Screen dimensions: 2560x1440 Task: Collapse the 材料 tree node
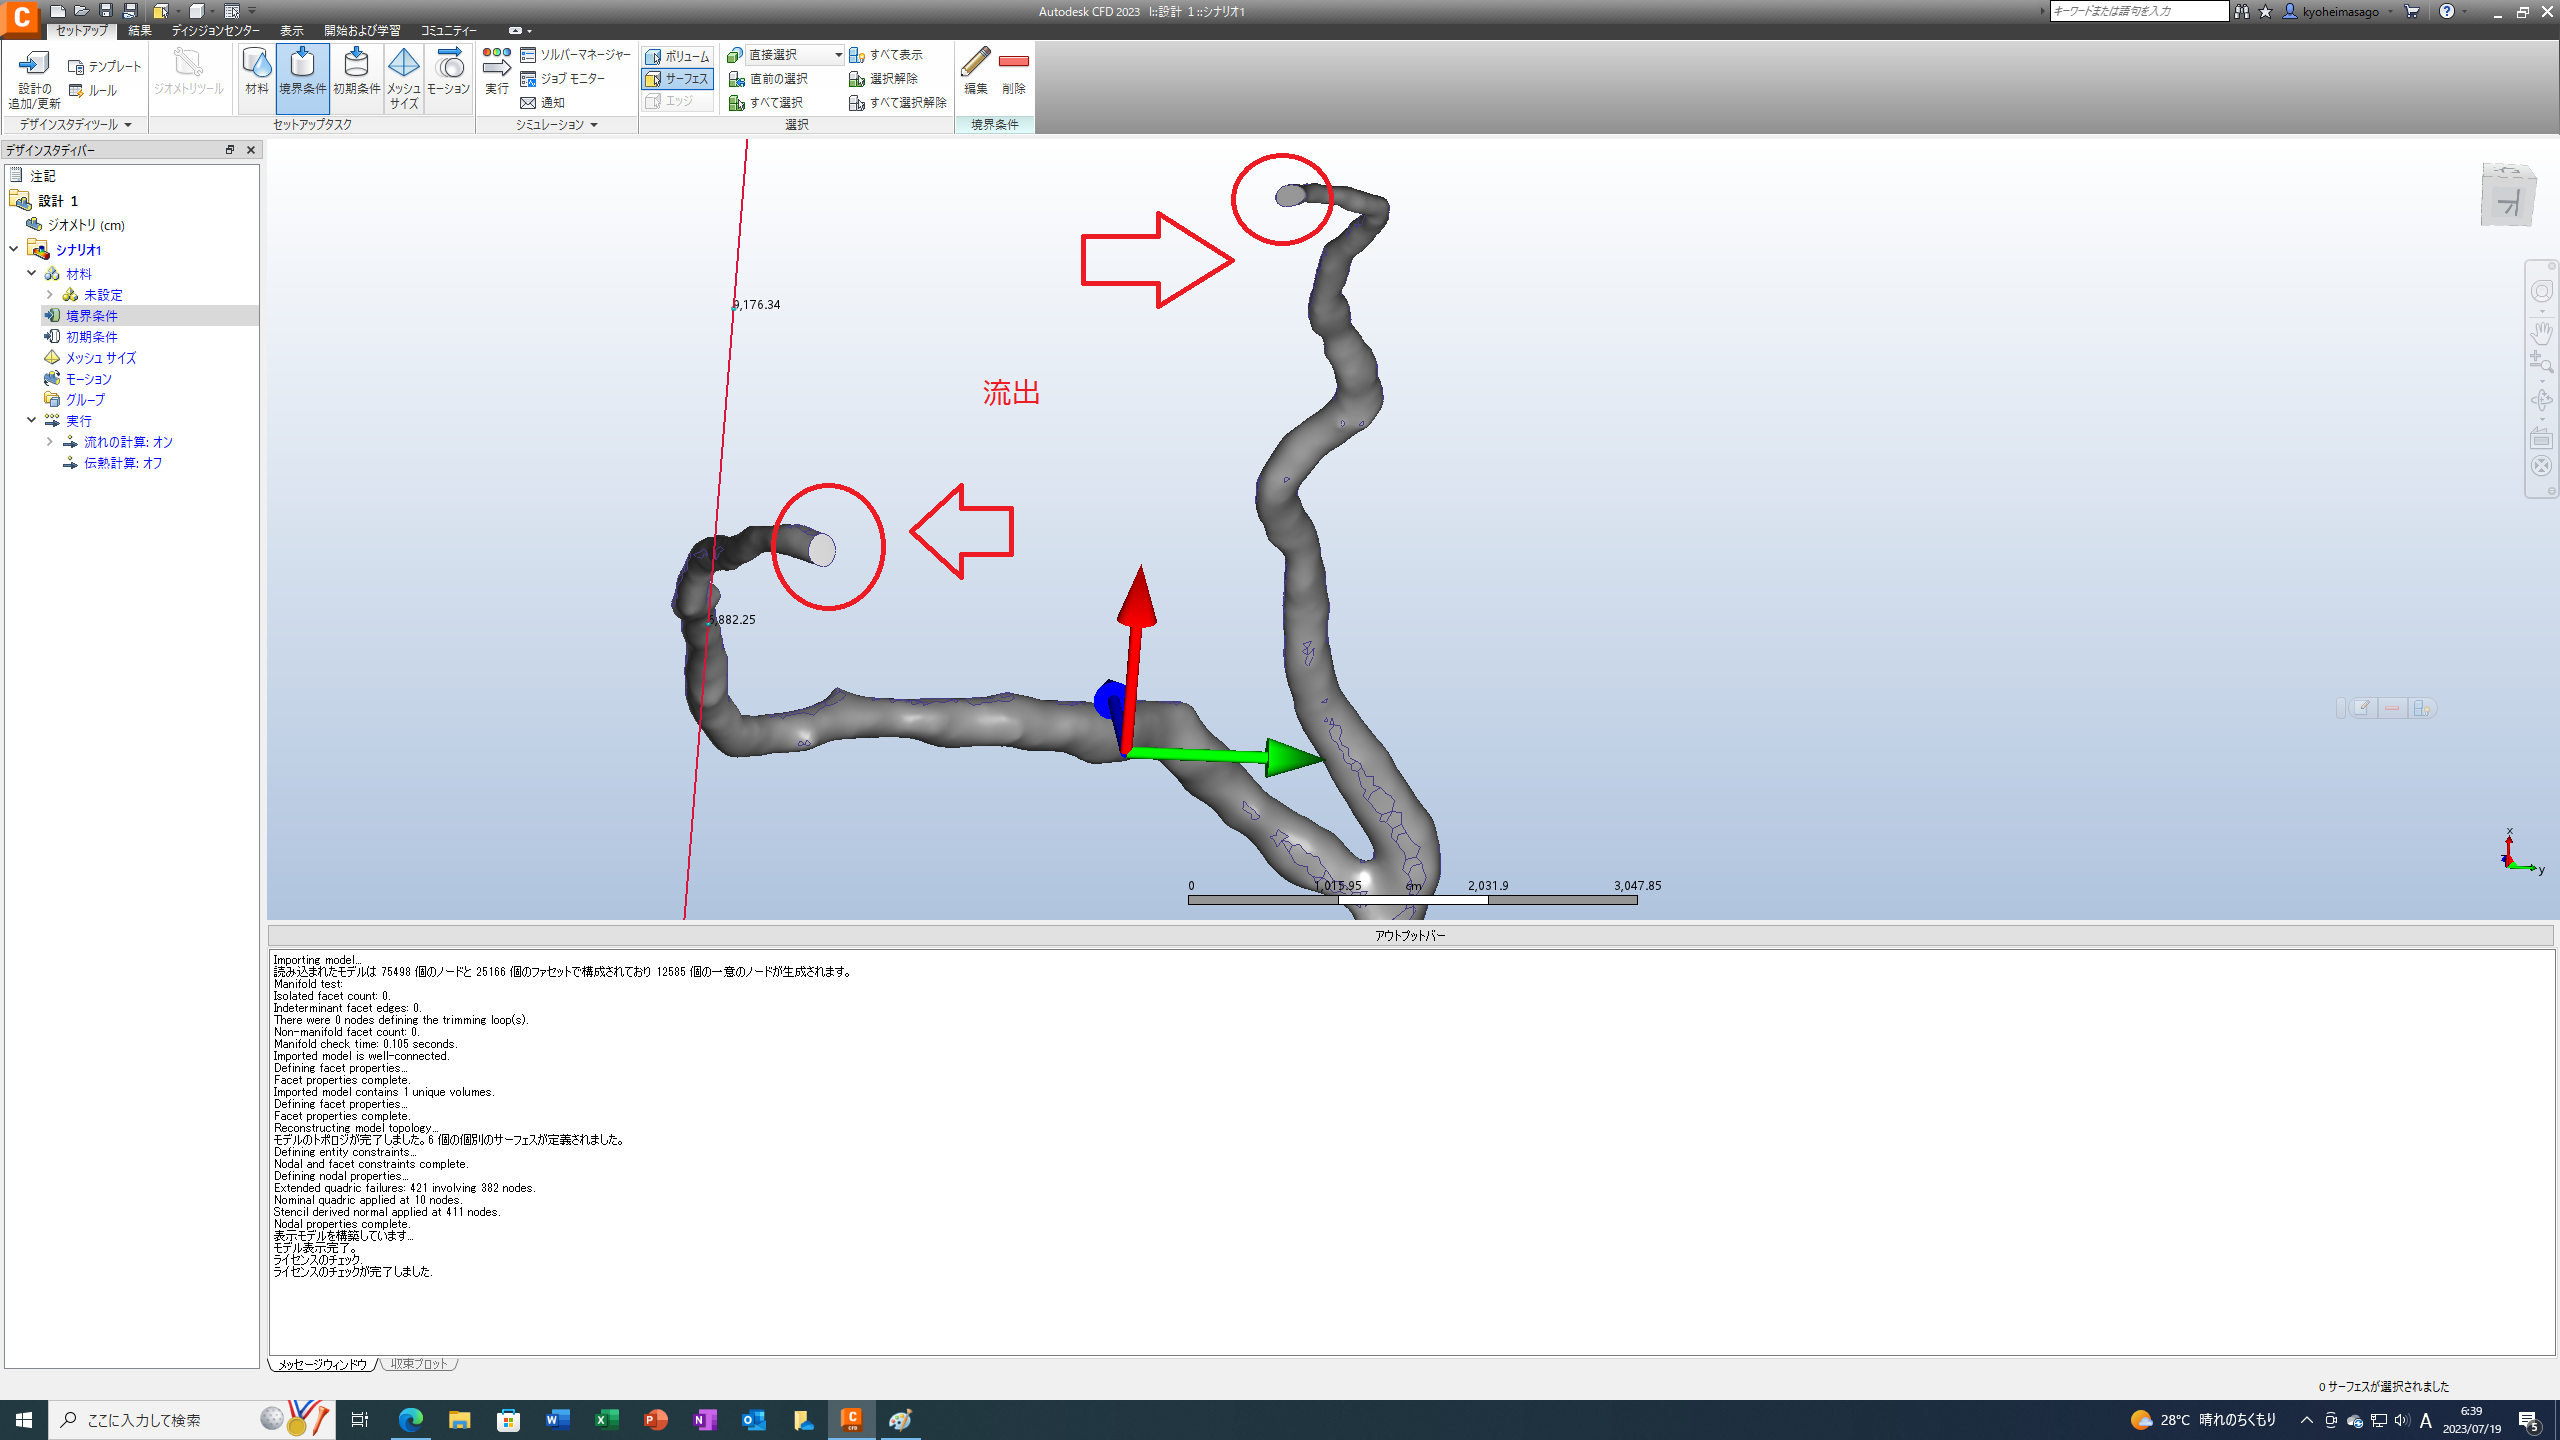tap(32, 273)
